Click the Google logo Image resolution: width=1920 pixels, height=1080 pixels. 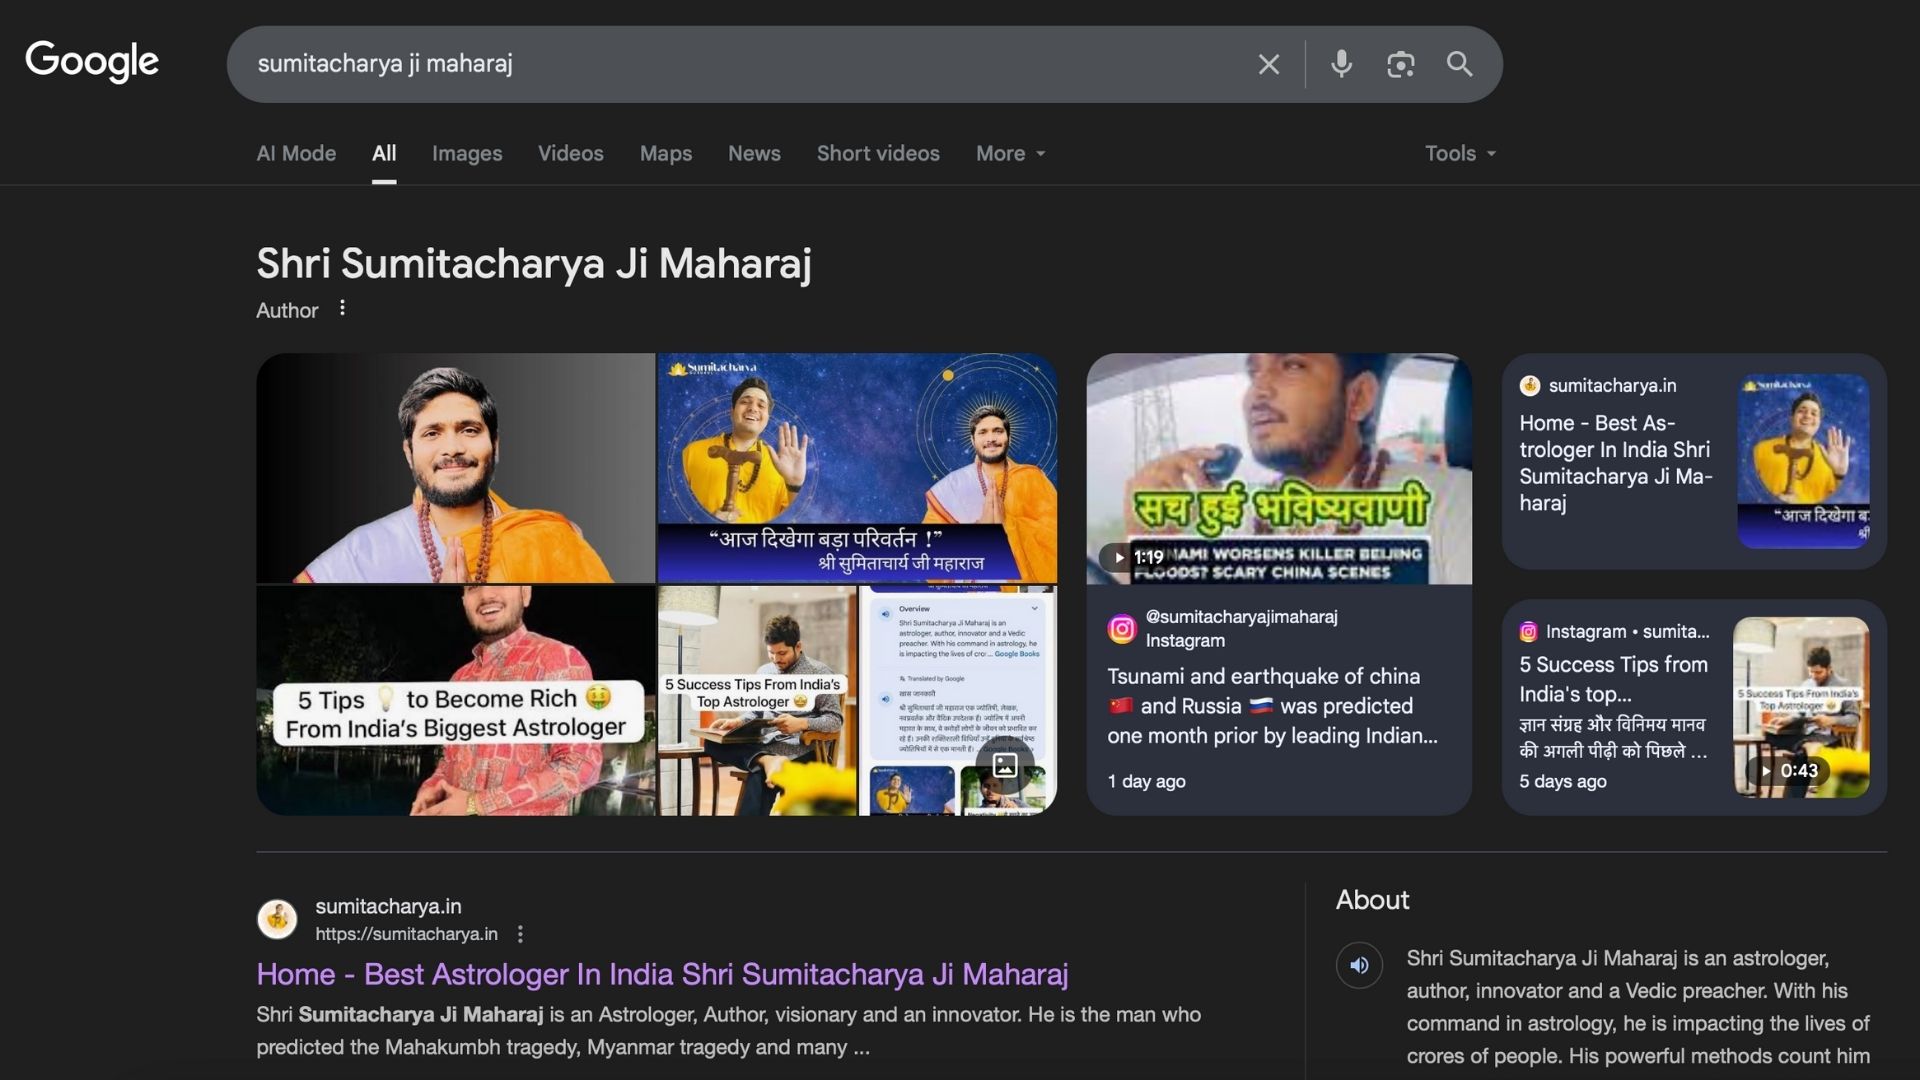point(92,62)
